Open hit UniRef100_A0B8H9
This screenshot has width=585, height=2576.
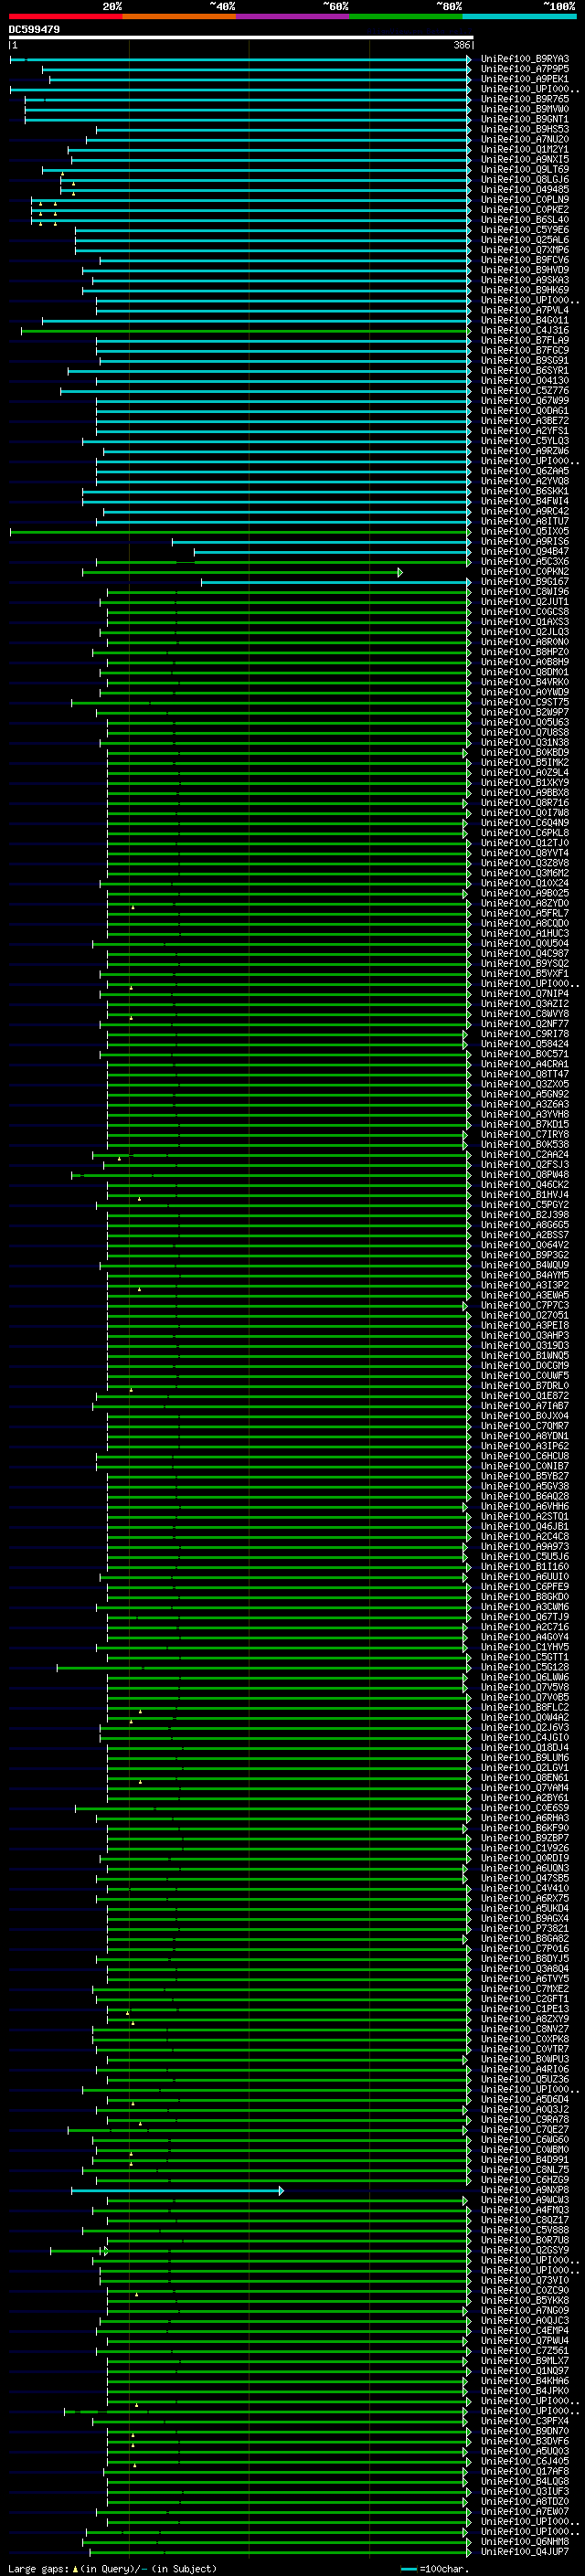click(x=524, y=662)
